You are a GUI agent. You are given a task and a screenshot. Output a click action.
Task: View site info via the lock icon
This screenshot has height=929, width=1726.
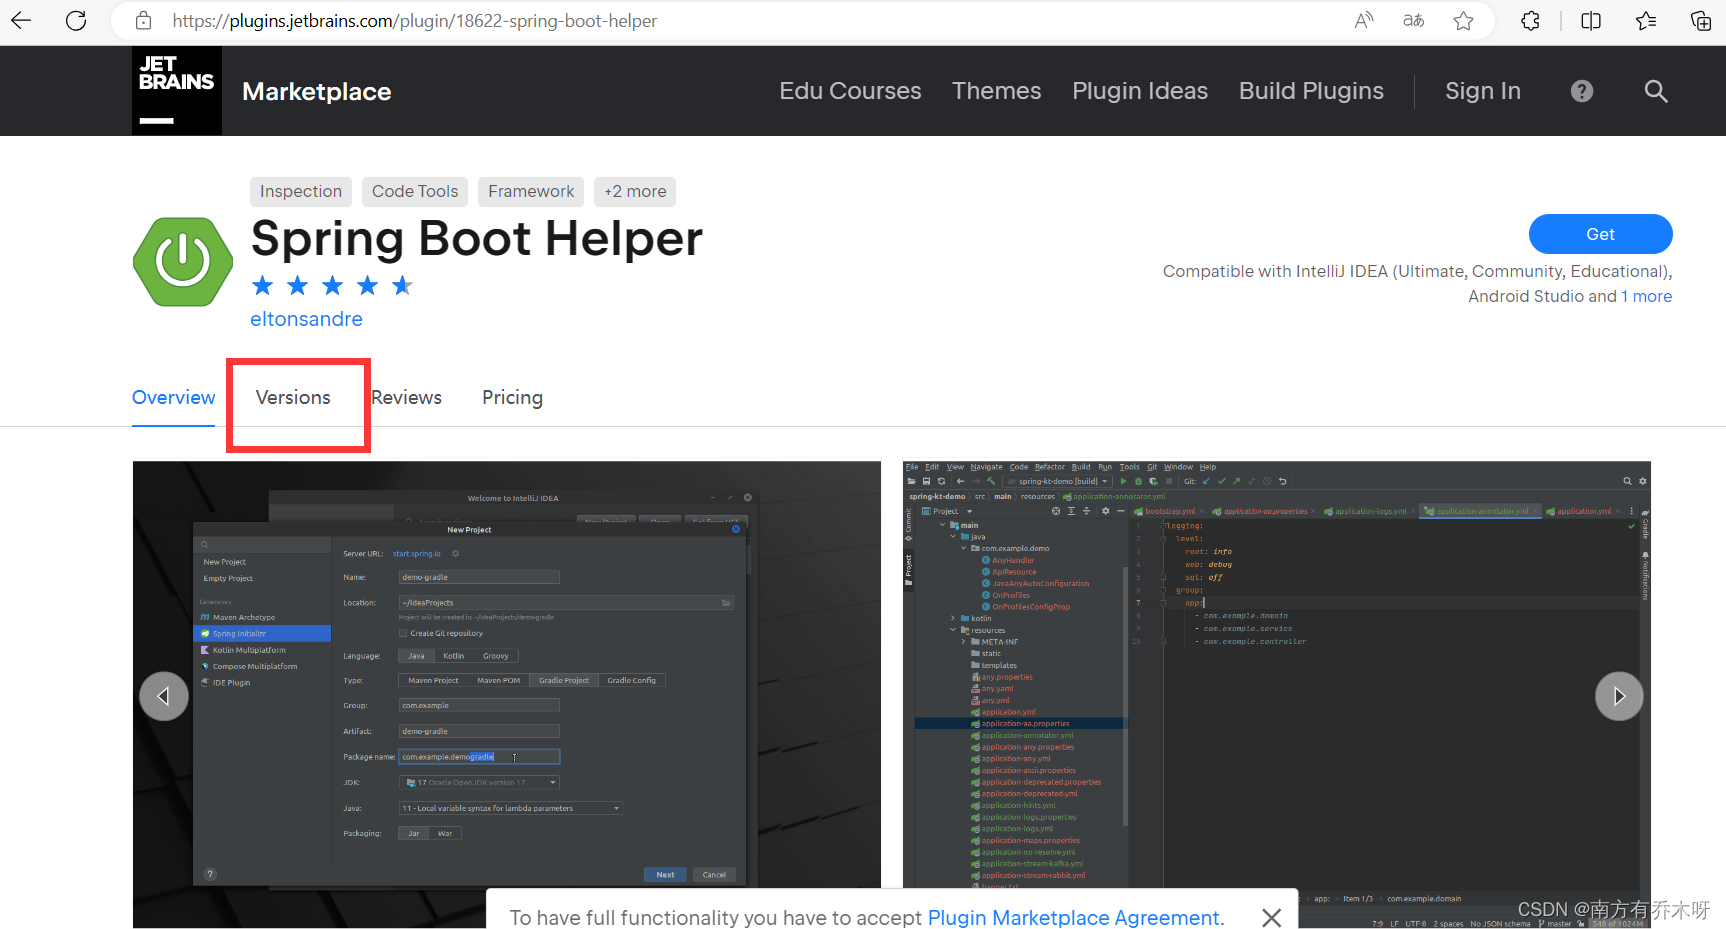click(143, 20)
